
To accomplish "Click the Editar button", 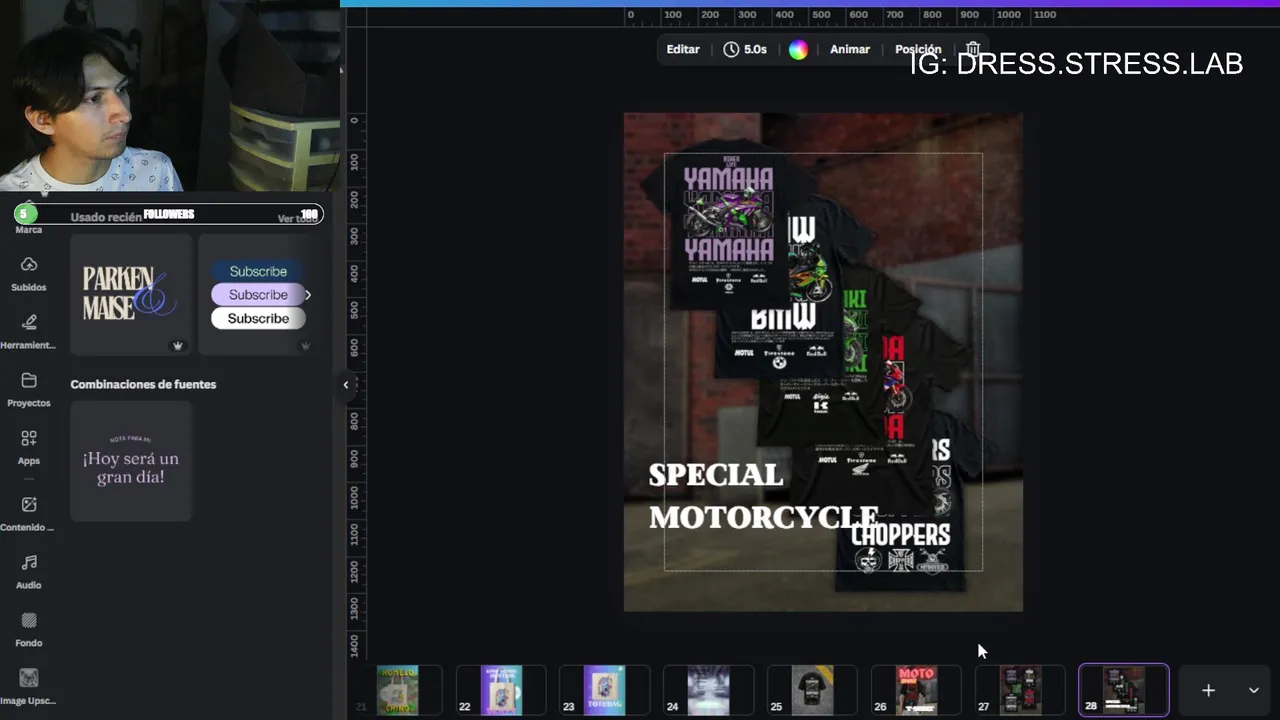I will click(x=683, y=49).
